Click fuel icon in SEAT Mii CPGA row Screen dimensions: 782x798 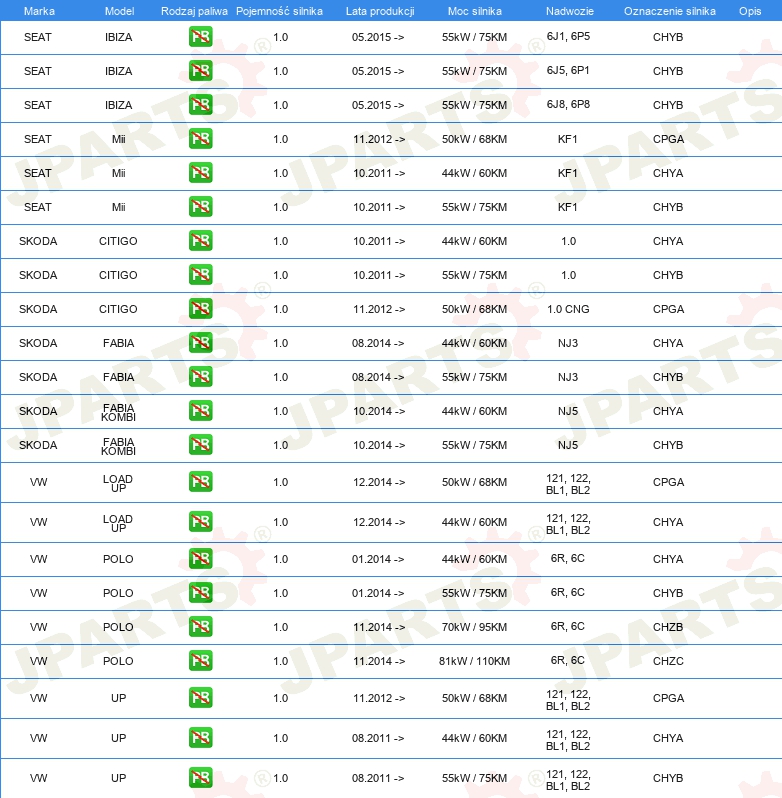[200, 139]
